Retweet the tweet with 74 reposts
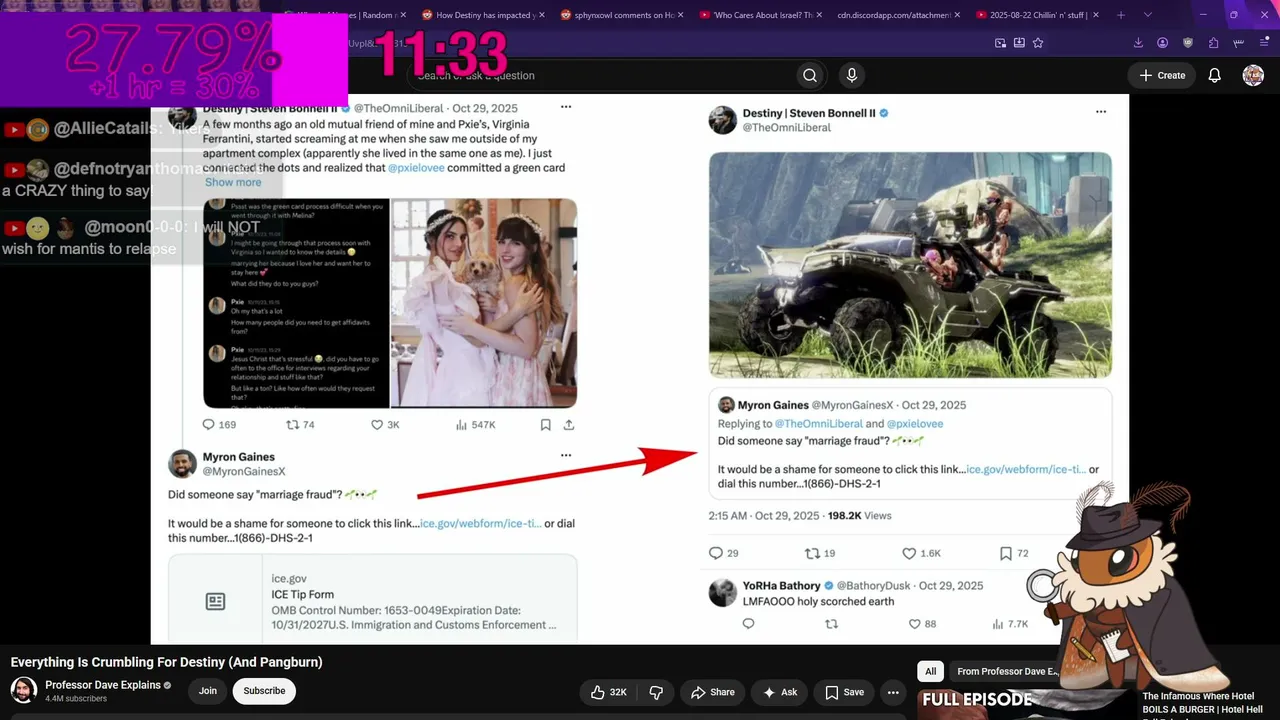The width and height of the screenshot is (1280, 720). [x=293, y=425]
